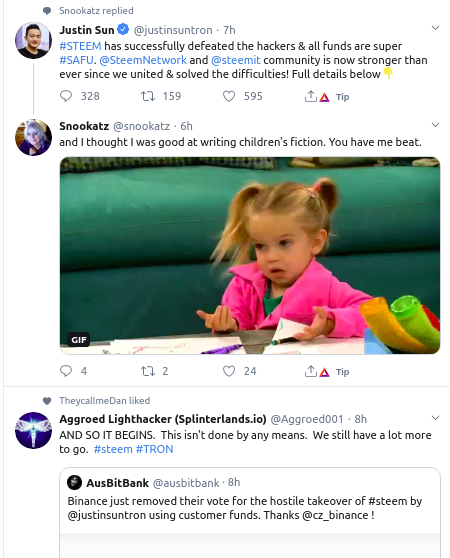Reply to Snookatz's tweet with 4 replies

tap(66, 371)
